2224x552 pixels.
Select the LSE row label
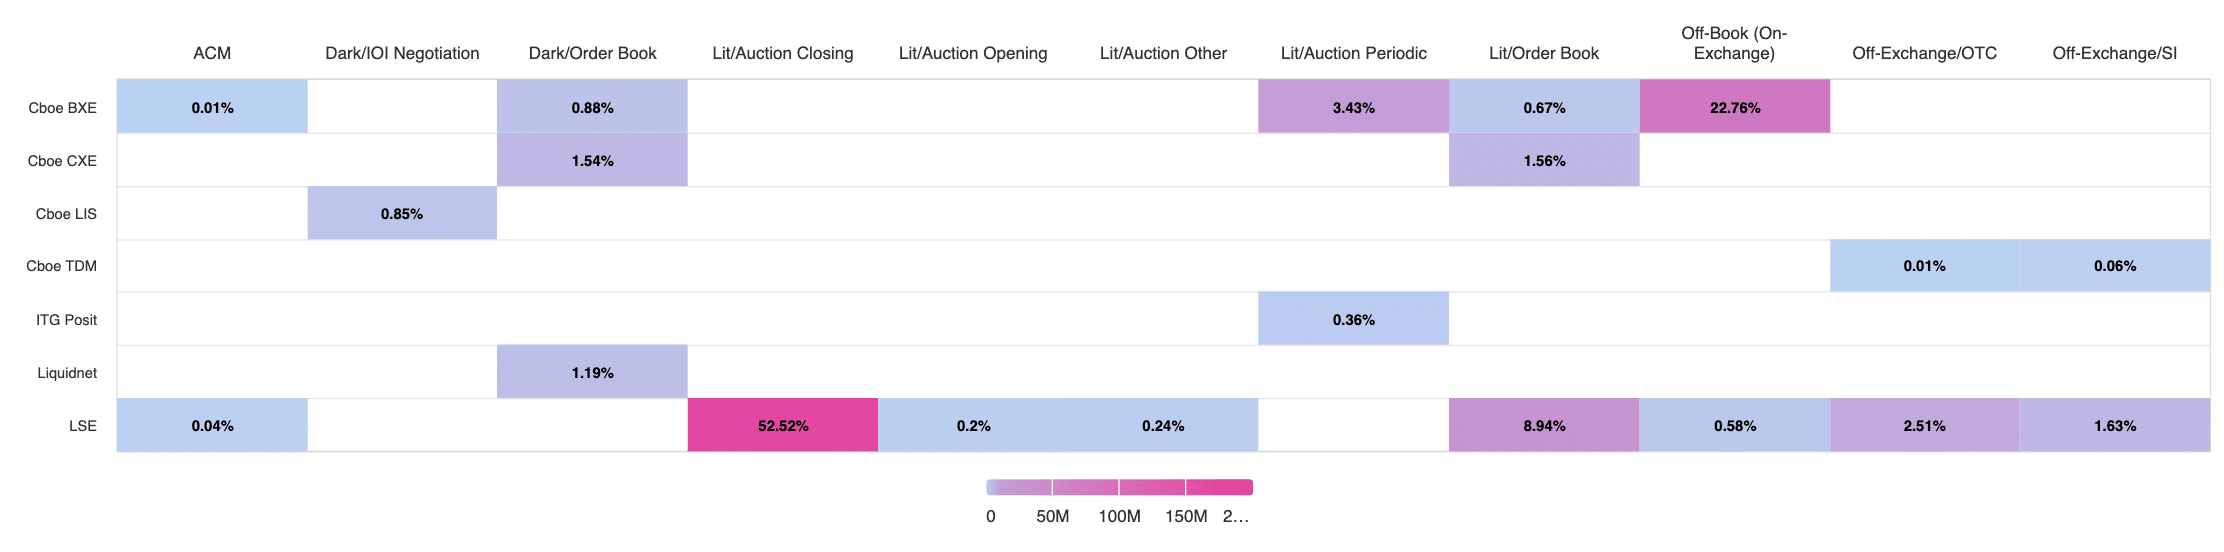click(x=83, y=425)
